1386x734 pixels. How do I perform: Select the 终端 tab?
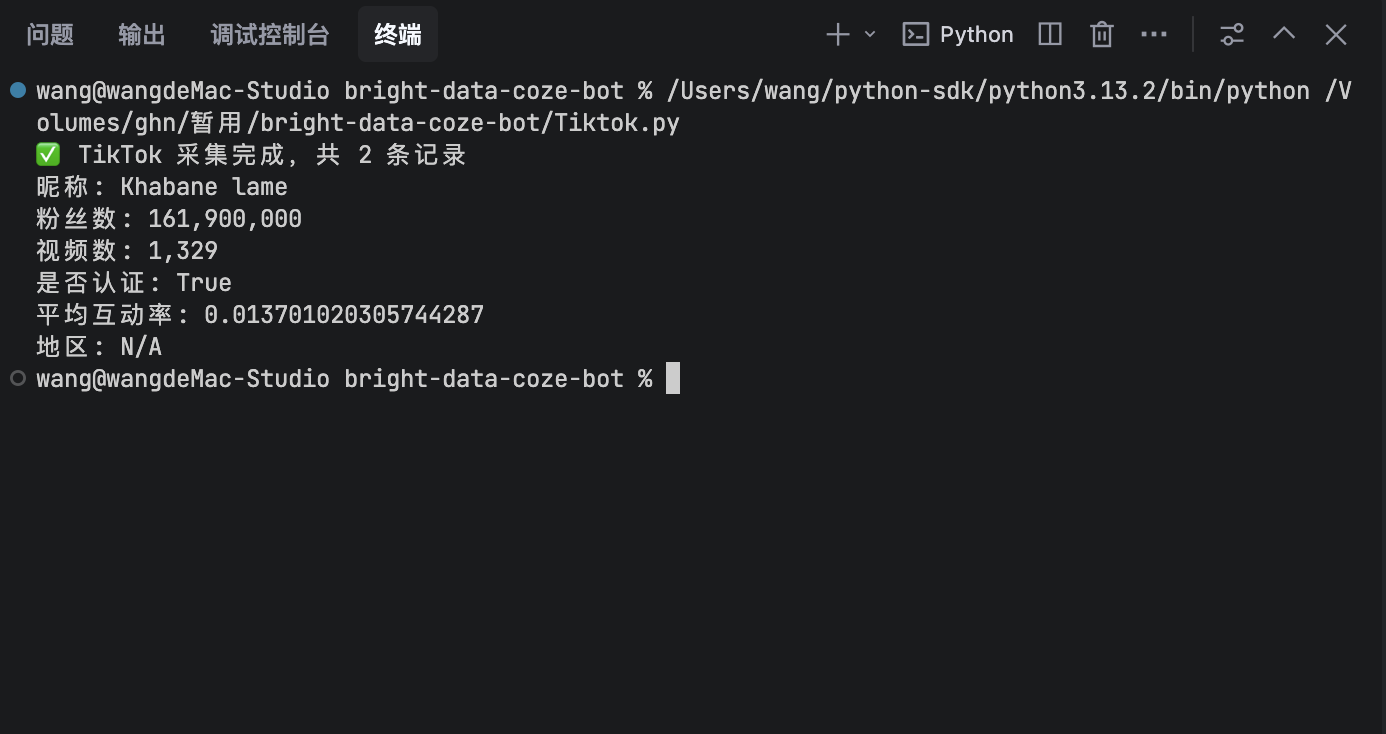(398, 35)
